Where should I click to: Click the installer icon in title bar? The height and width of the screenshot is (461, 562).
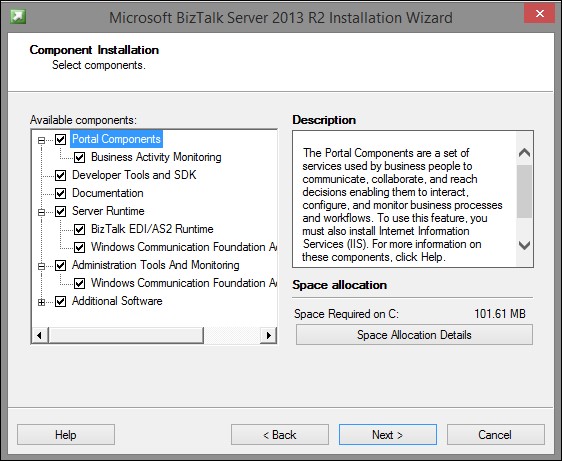pos(18,16)
